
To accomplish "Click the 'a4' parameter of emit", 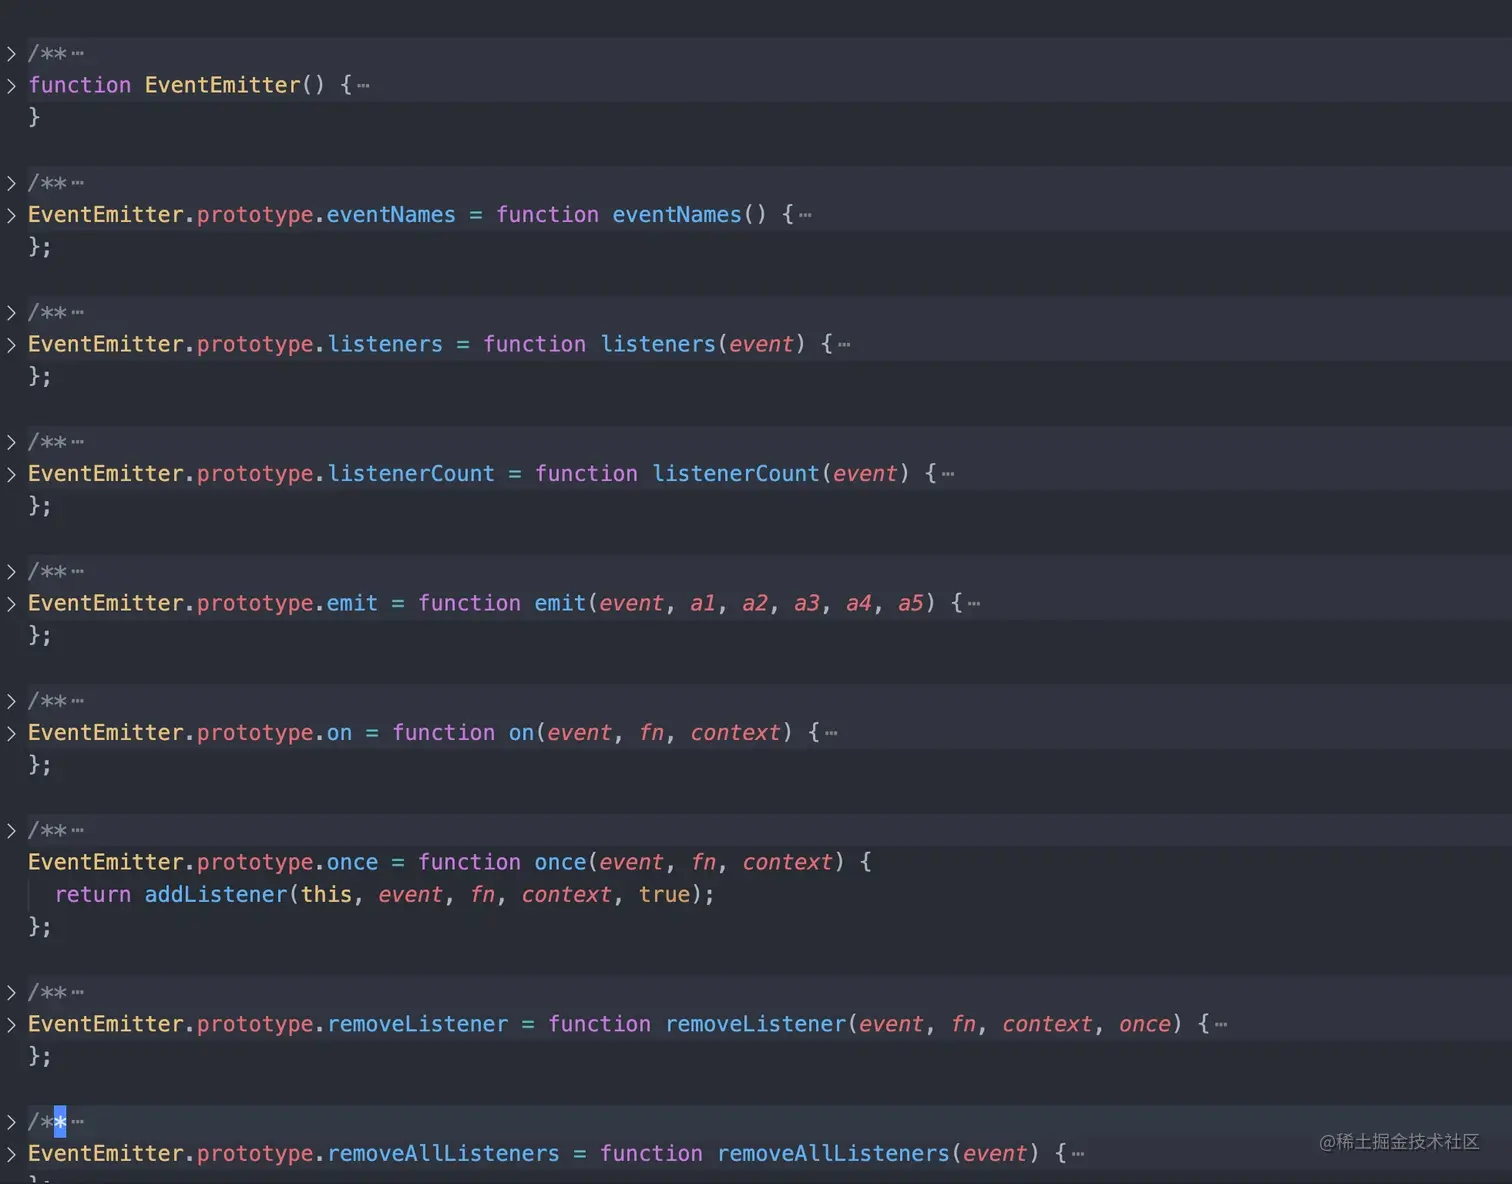I will 860,604.
